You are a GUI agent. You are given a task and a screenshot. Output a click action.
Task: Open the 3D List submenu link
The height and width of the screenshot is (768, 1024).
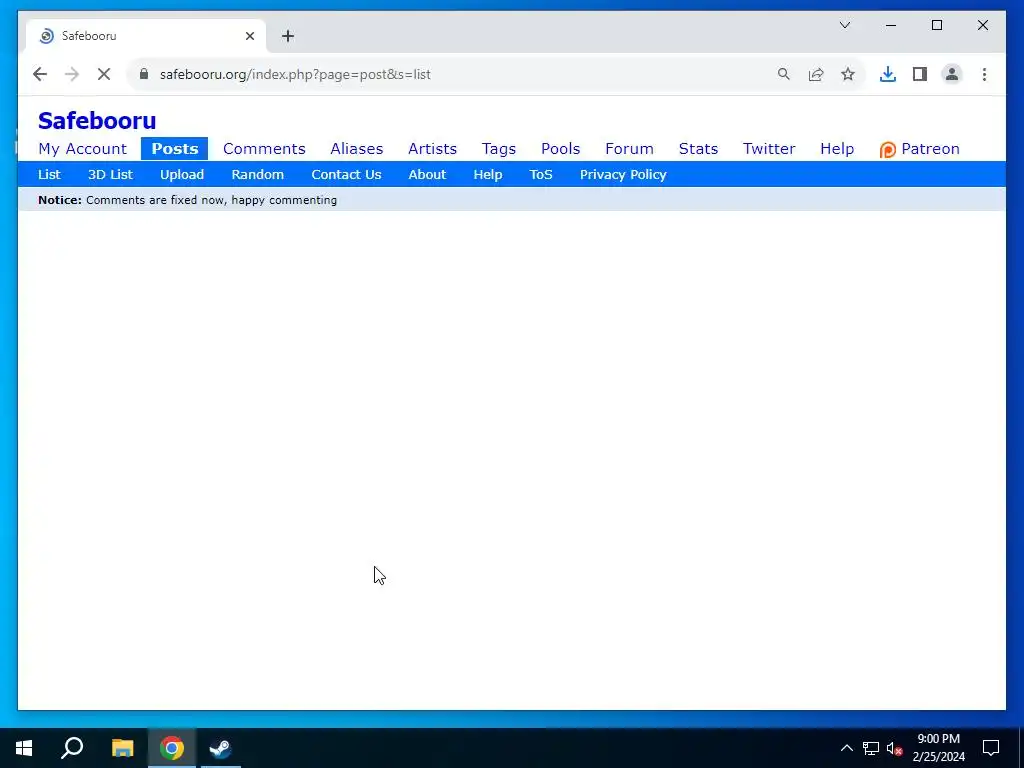(x=110, y=174)
